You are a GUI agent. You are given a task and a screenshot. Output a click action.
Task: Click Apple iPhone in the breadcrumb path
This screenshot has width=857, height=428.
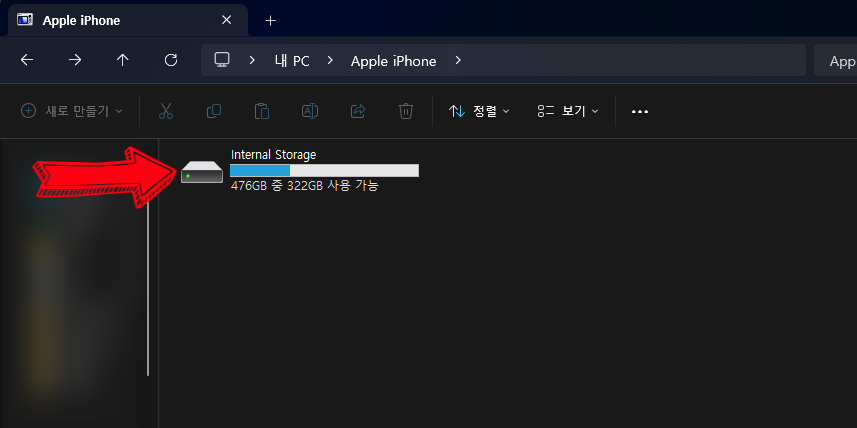pyautogui.click(x=394, y=61)
